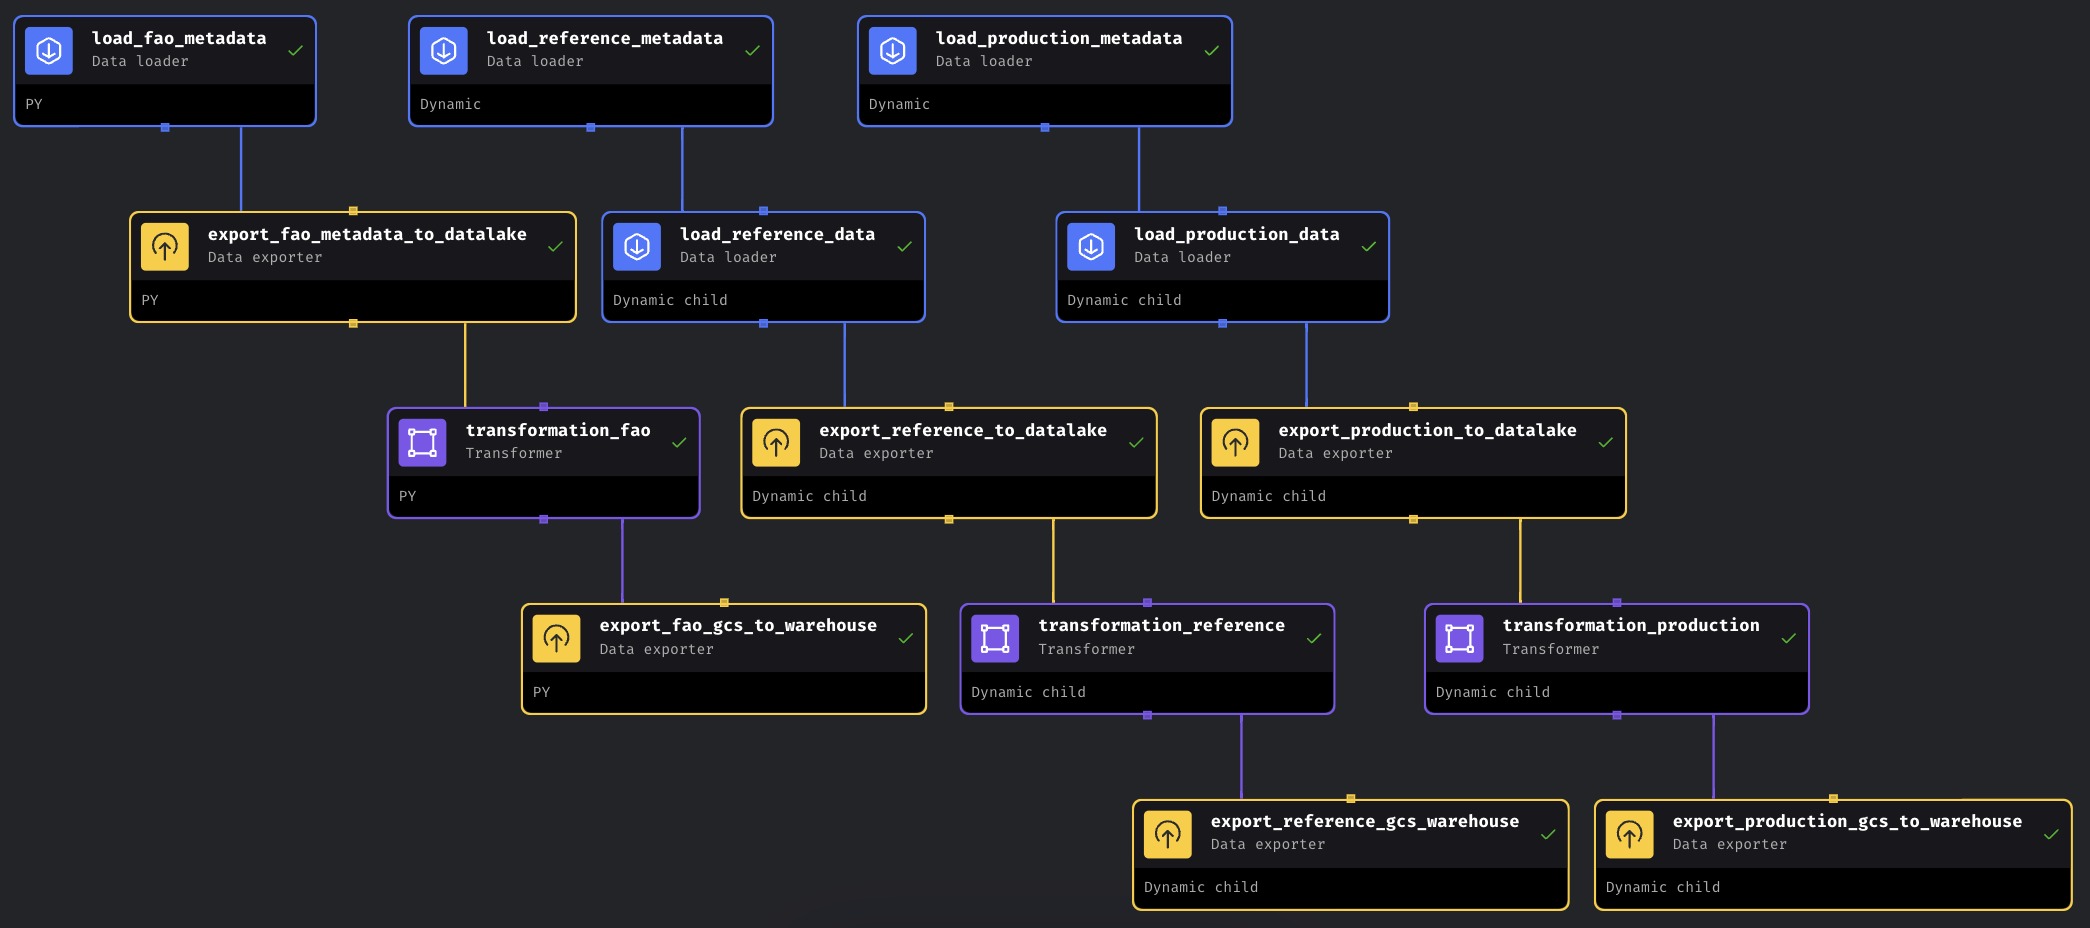Click the bottom output port of load_fao_metadata
Screen dimensions: 2090x928
pyautogui.click(x=165, y=127)
